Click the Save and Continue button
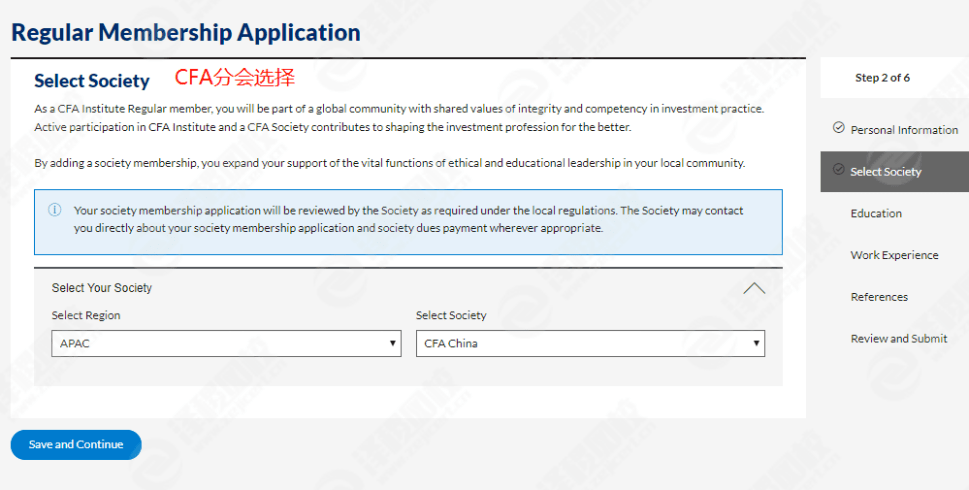The height and width of the screenshot is (490, 969). click(x=76, y=444)
